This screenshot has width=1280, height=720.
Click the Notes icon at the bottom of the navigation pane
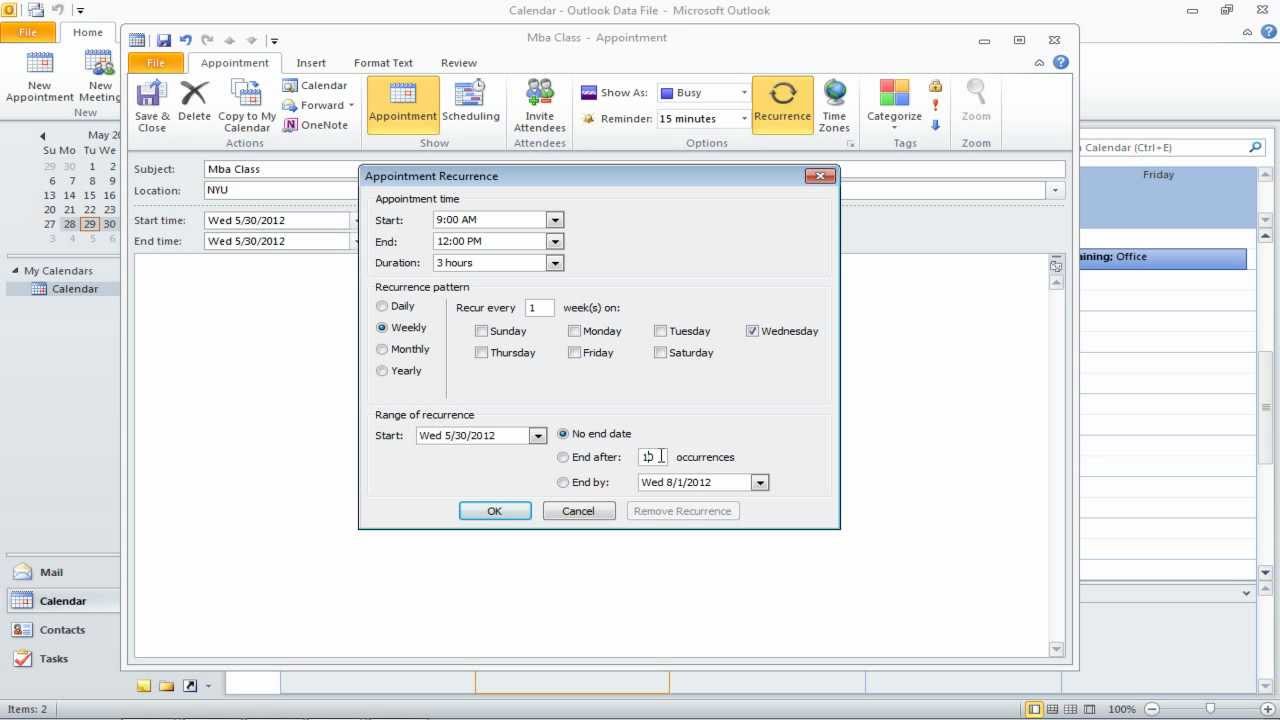tap(144, 686)
